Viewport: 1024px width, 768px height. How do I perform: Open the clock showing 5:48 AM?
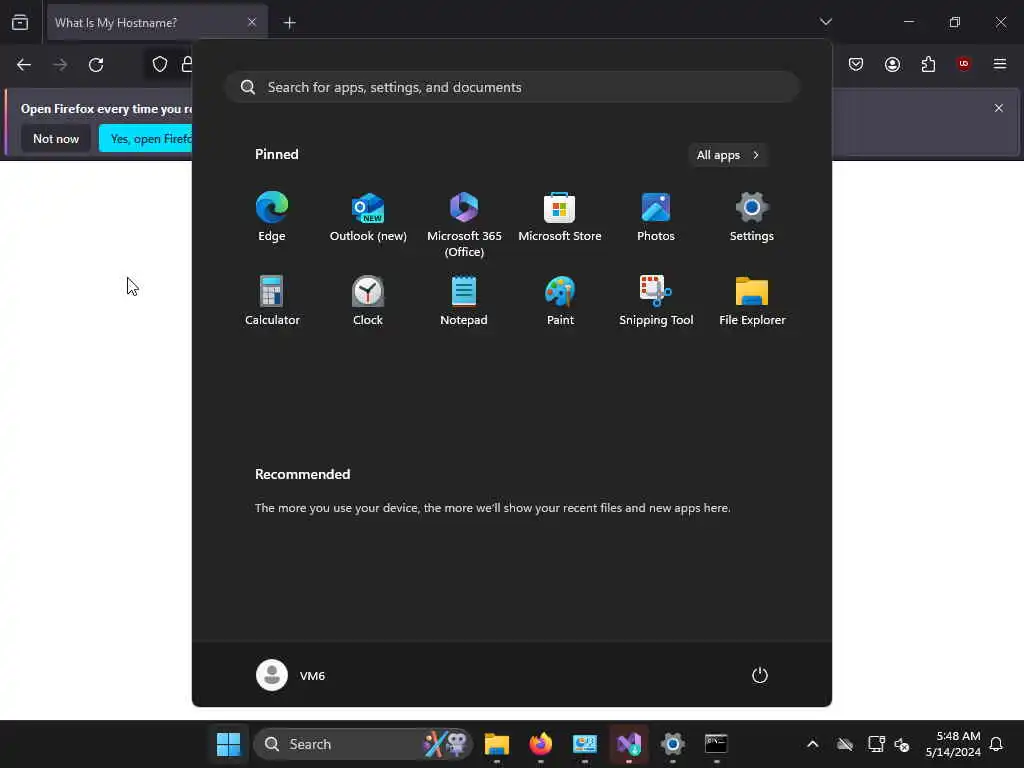[953, 744]
